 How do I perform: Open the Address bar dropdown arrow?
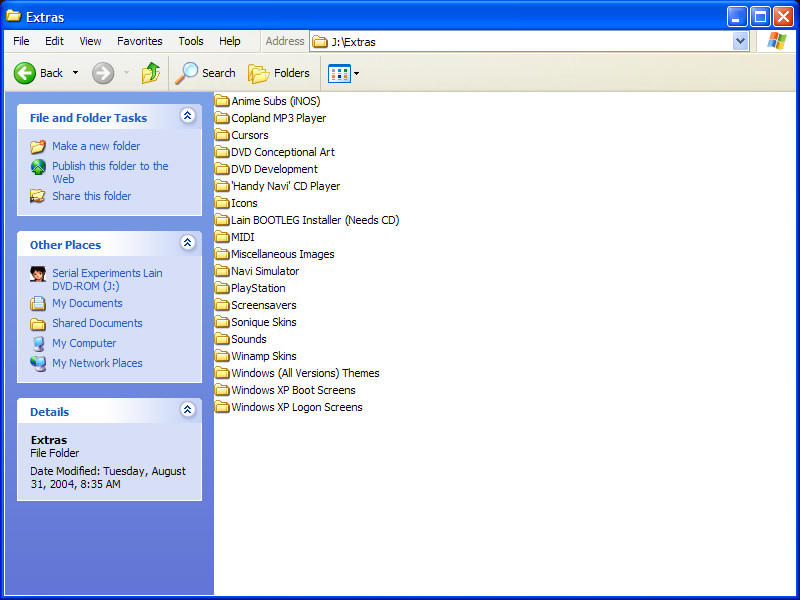click(740, 41)
